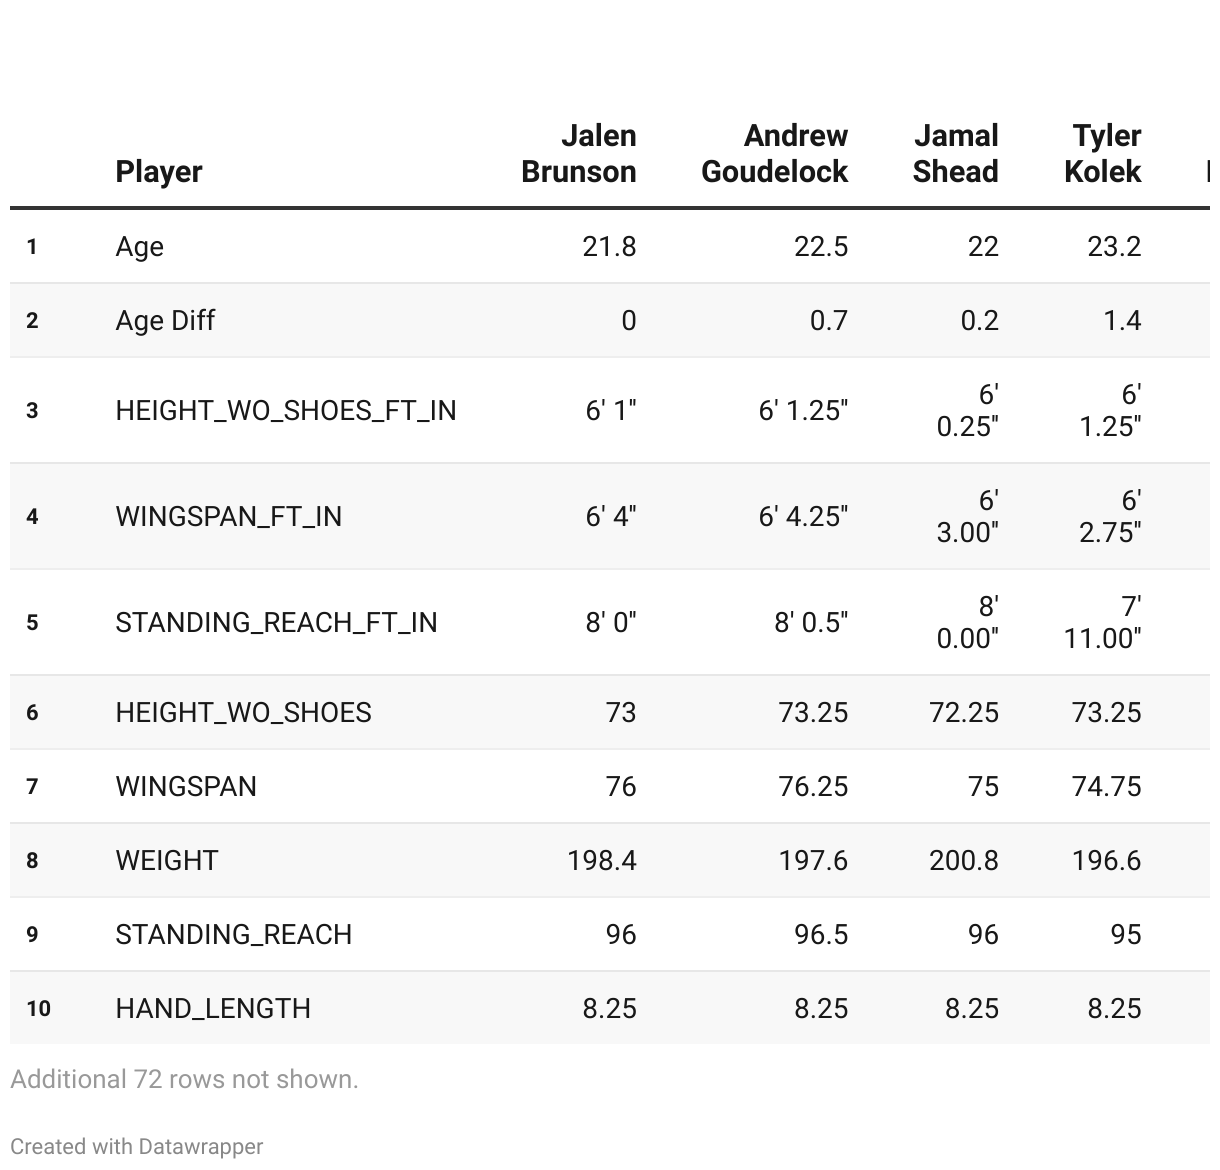This screenshot has width=1220, height=1170.
Task: Click the Additional 72 rows not shown text
Action: tap(184, 1079)
